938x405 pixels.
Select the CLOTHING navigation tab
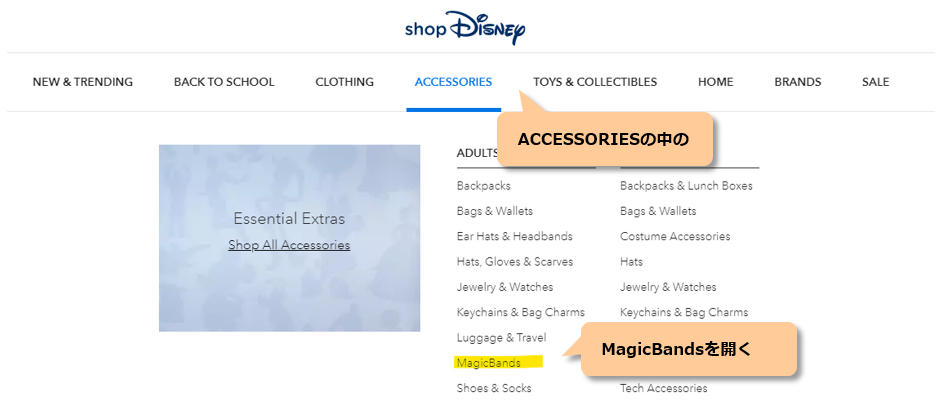(x=345, y=82)
